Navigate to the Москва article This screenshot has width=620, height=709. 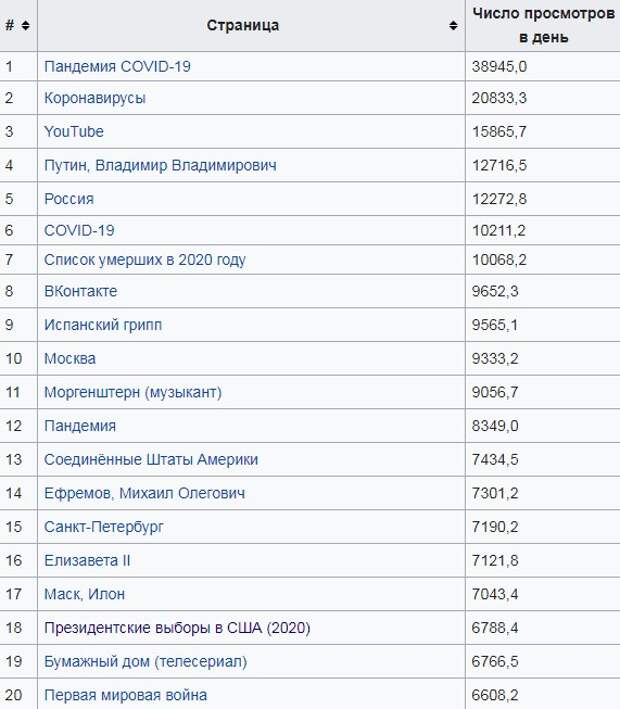(x=71, y=358)
